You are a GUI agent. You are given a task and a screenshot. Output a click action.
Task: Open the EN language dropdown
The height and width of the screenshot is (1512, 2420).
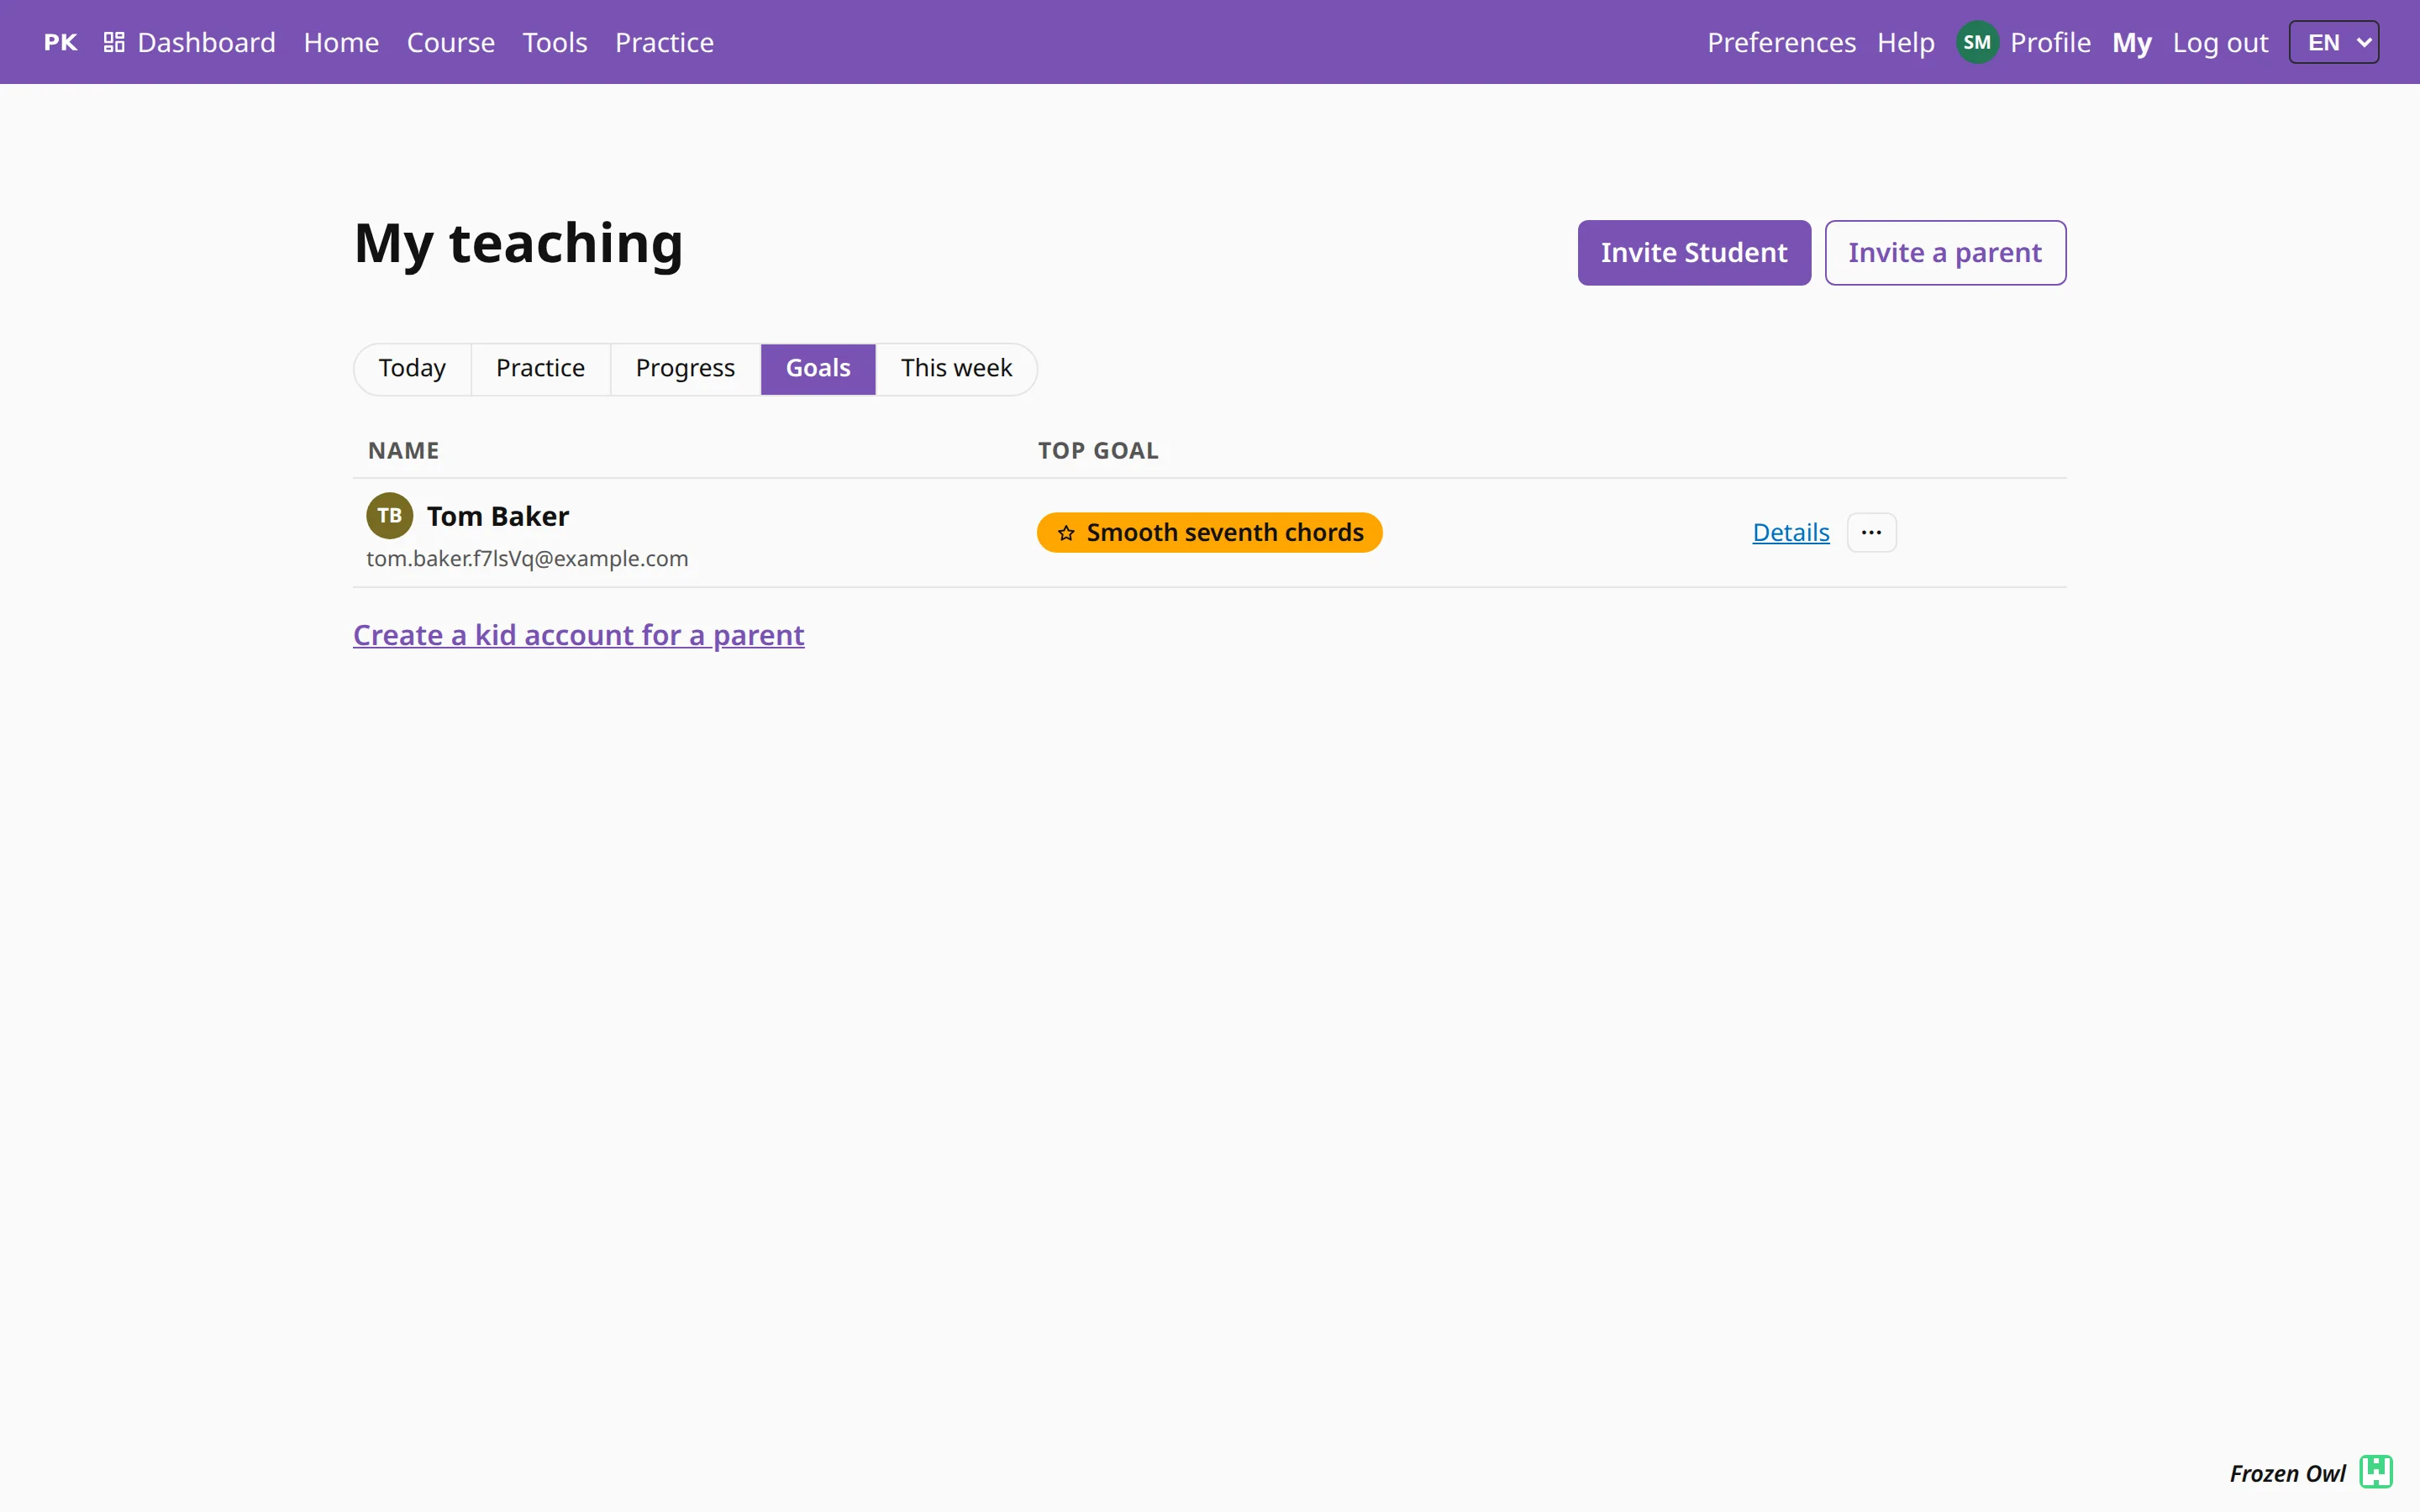click(x=2333, y=42)
